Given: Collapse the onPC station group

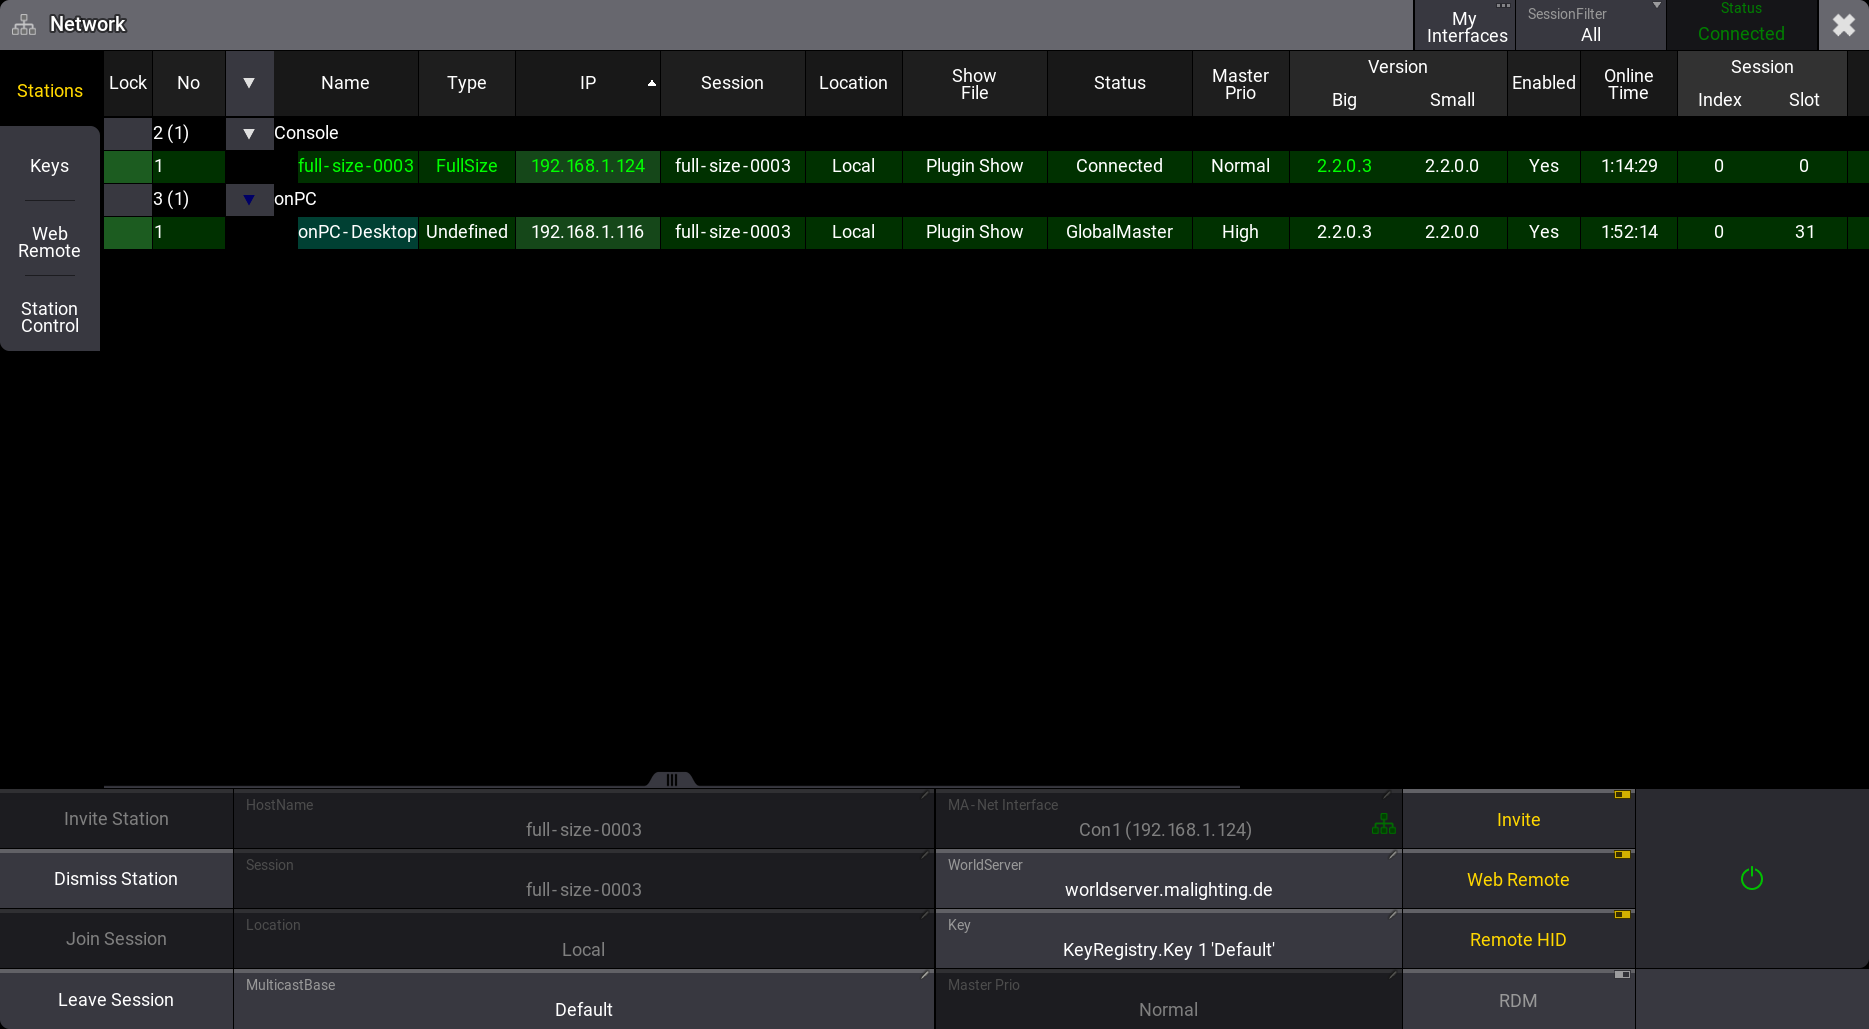Looking at the screenshot, I should 249,199.
